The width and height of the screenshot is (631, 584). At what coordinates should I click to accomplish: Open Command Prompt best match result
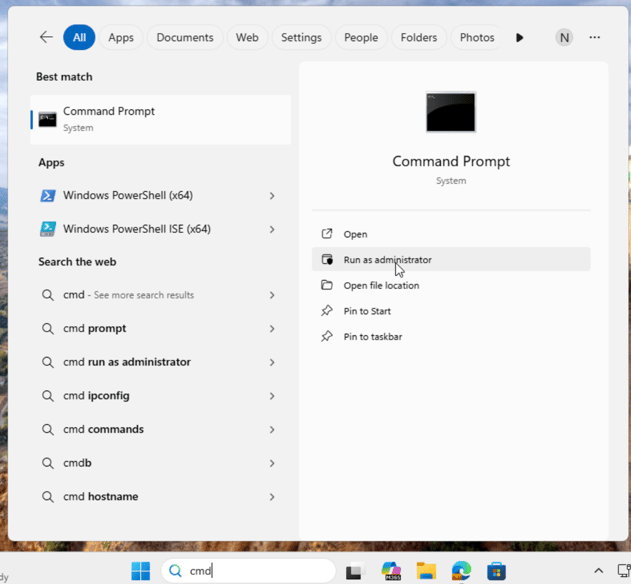(x=161, y=120)
